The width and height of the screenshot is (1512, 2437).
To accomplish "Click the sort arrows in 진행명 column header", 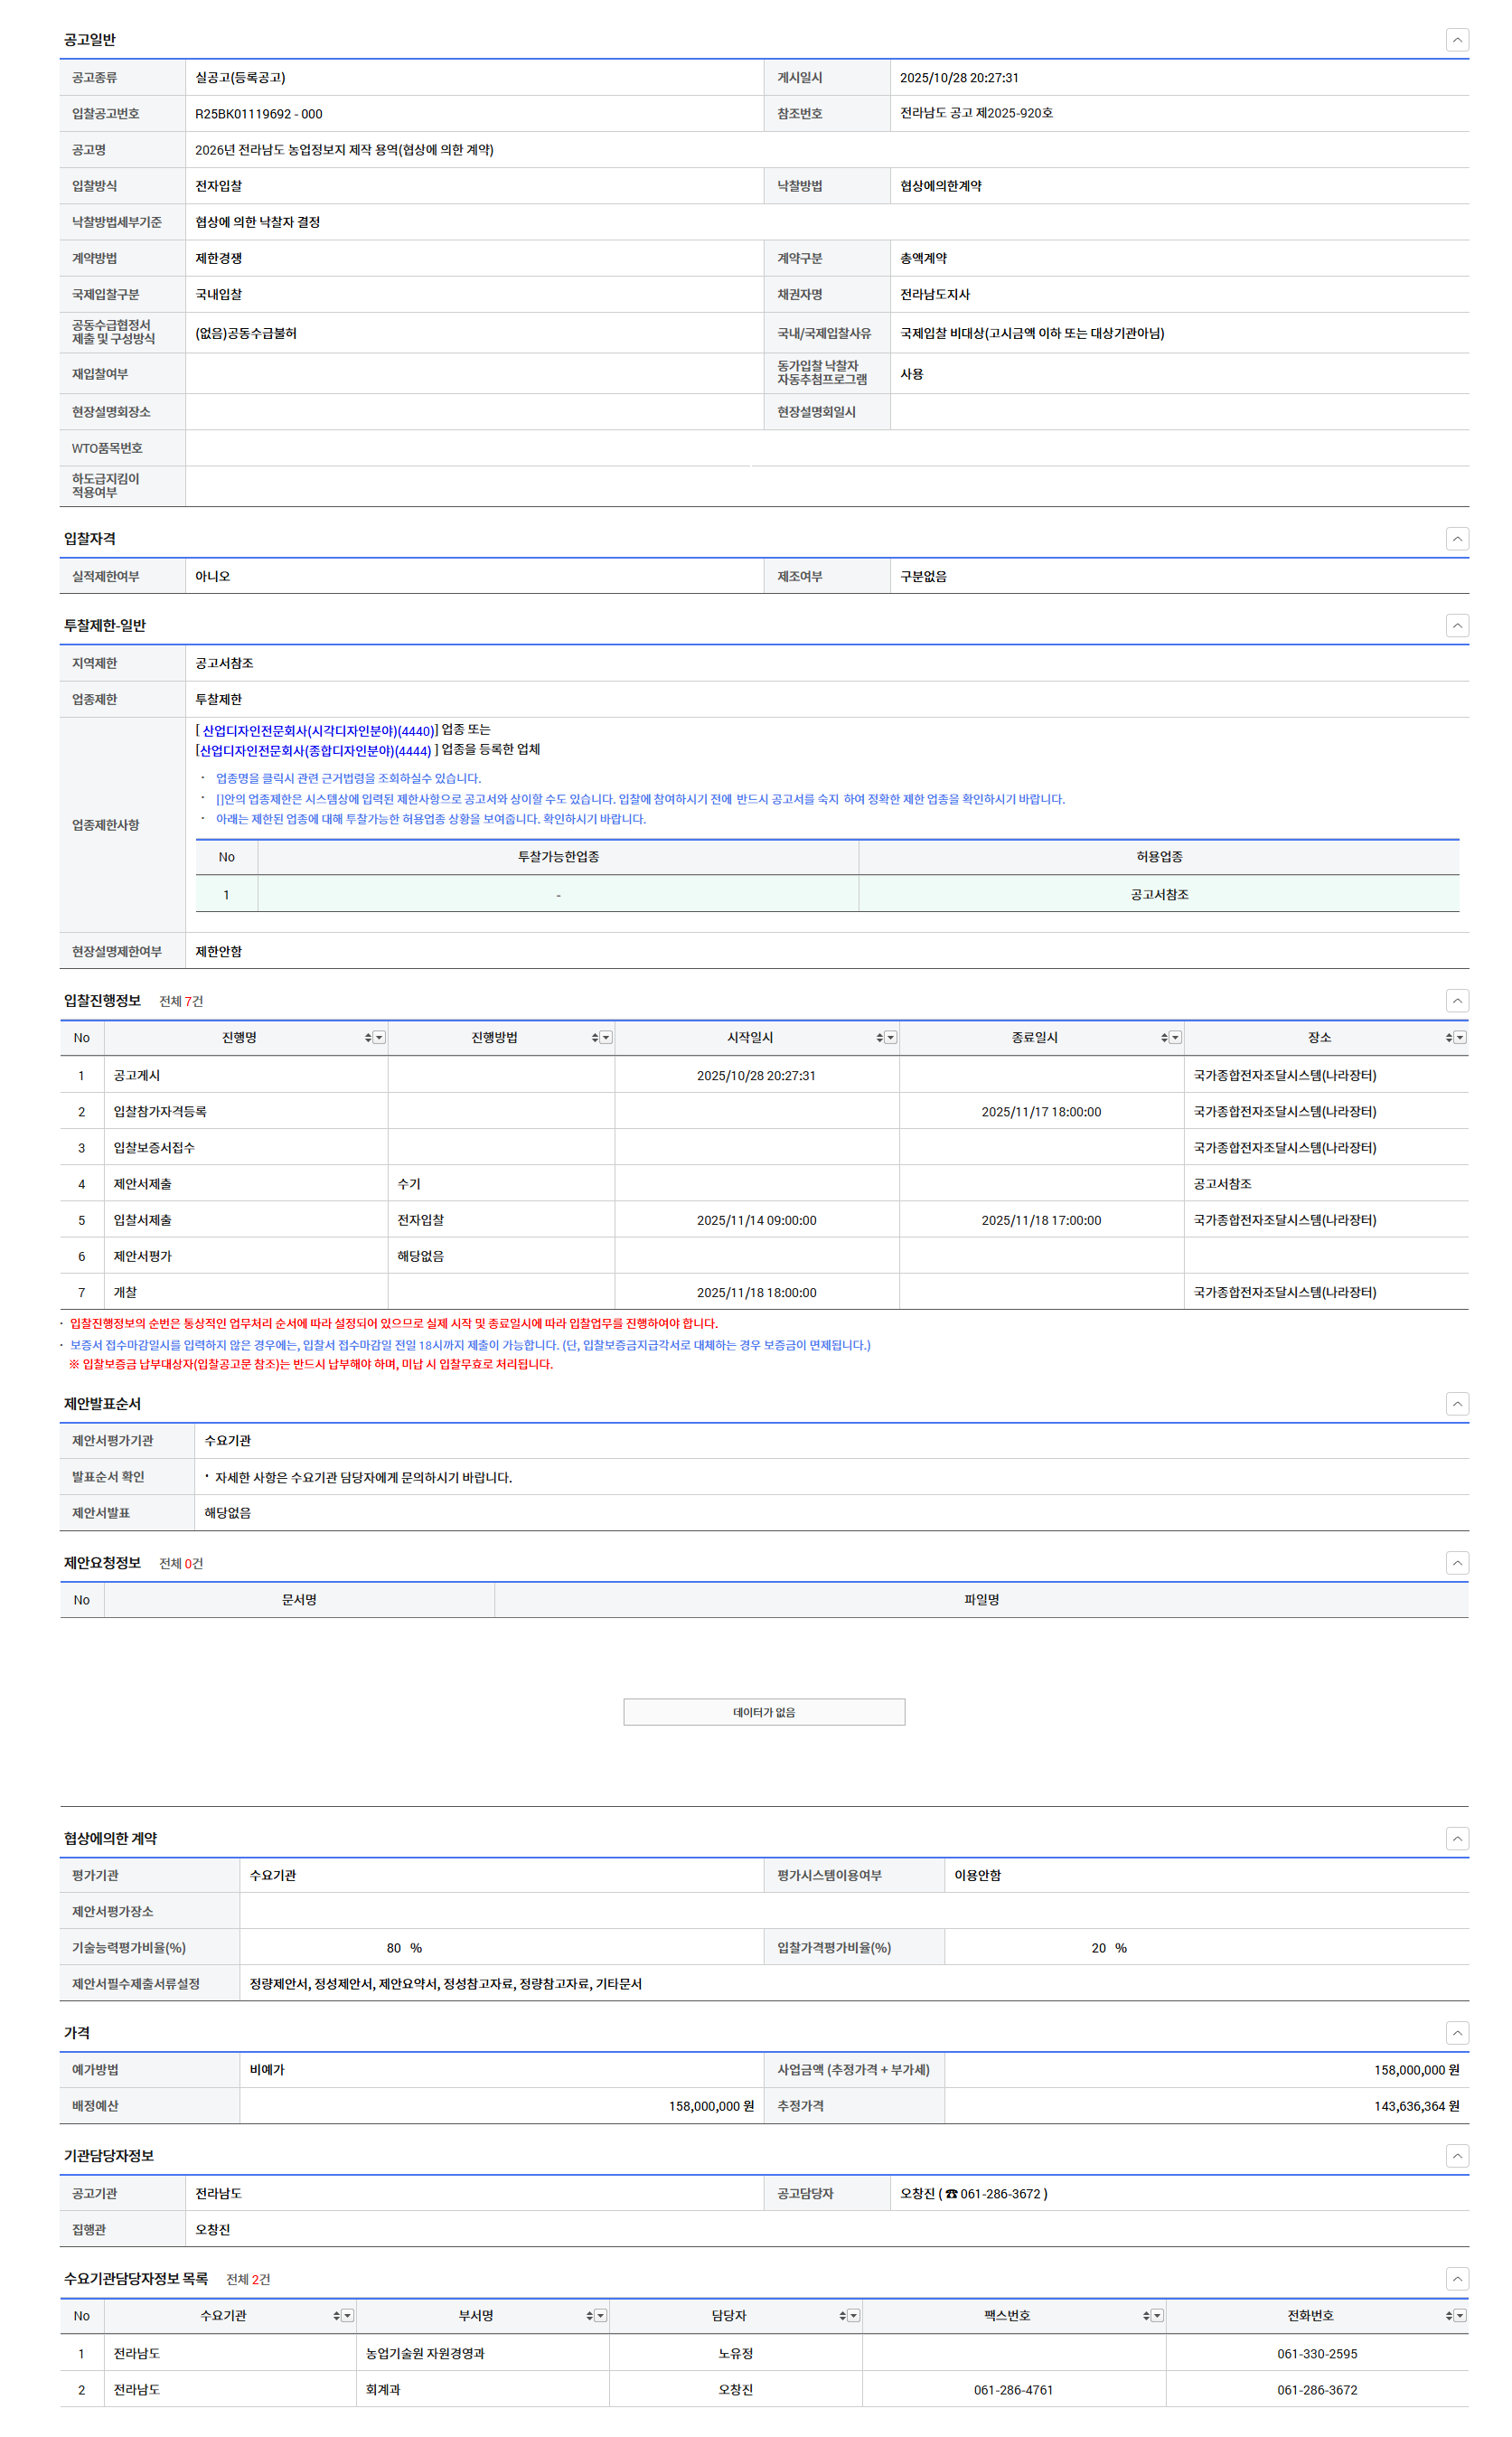I will pyautogui.click(x=368, y=1038).
